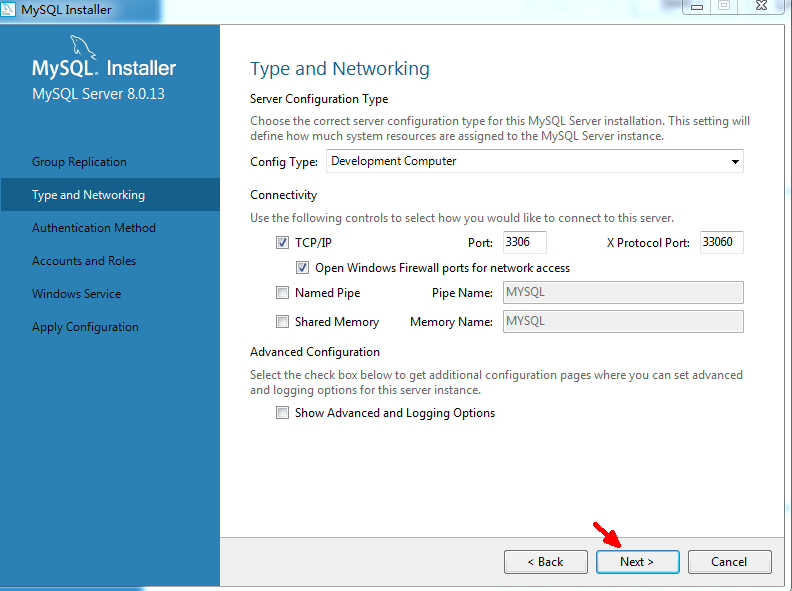
Task: Click the Server Configuration Type label
Action: 319,99
